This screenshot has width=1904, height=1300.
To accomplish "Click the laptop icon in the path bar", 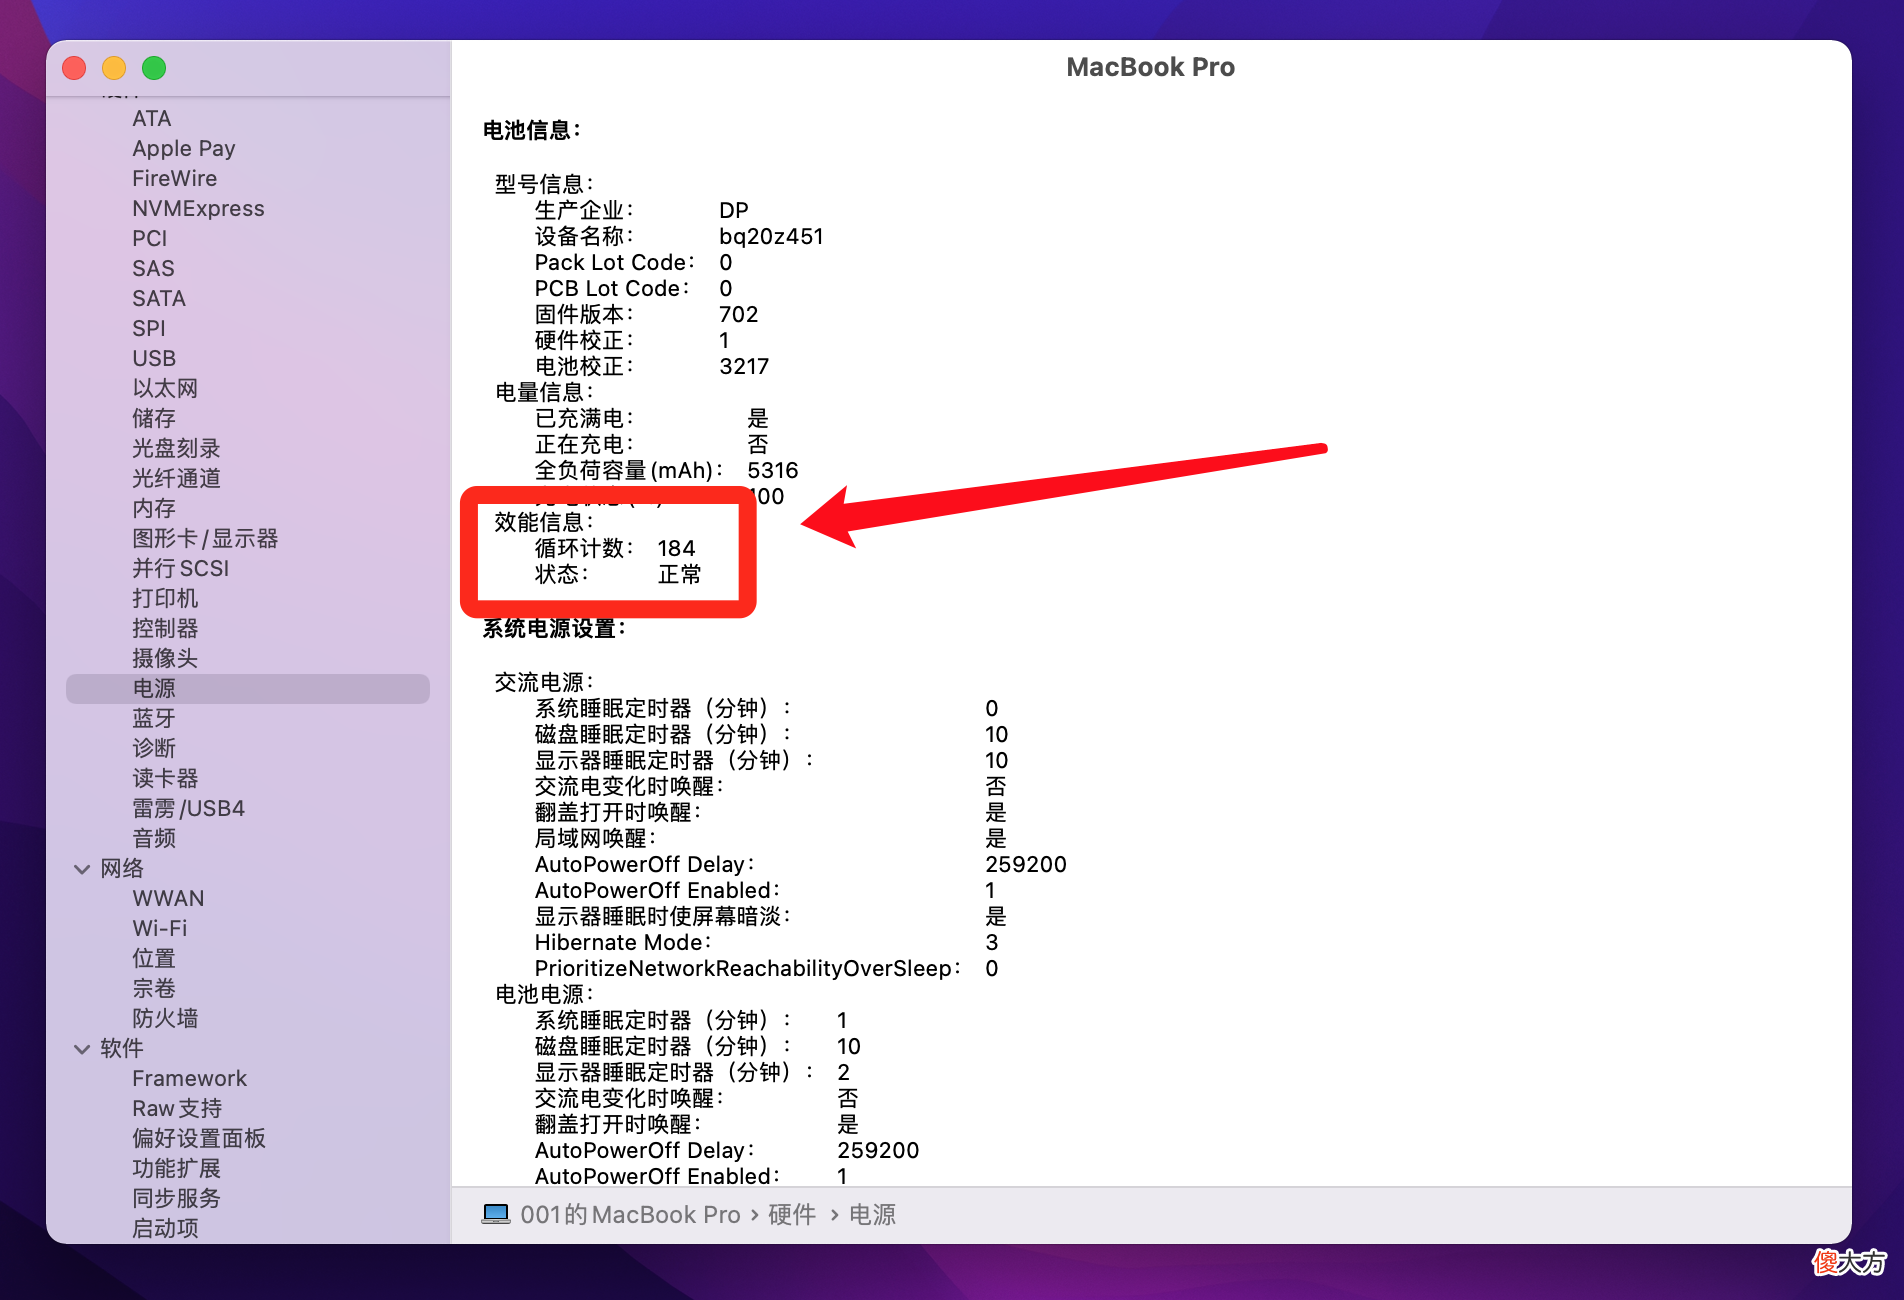I will click(x=496, y=1214).
